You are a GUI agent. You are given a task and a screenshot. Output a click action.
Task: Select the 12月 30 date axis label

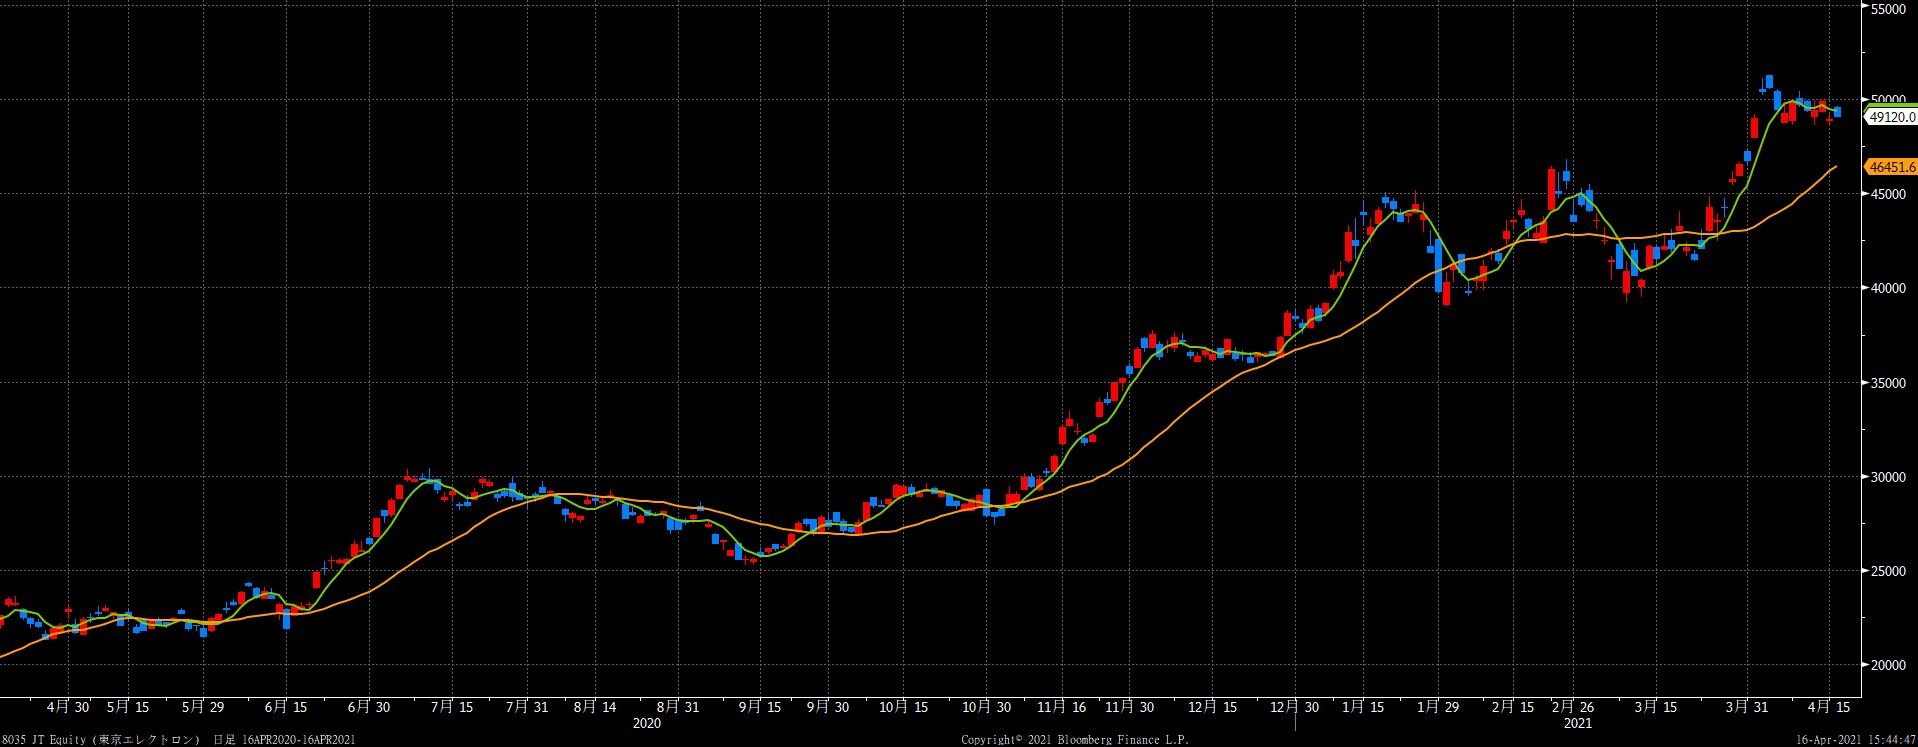[1293, 707]
